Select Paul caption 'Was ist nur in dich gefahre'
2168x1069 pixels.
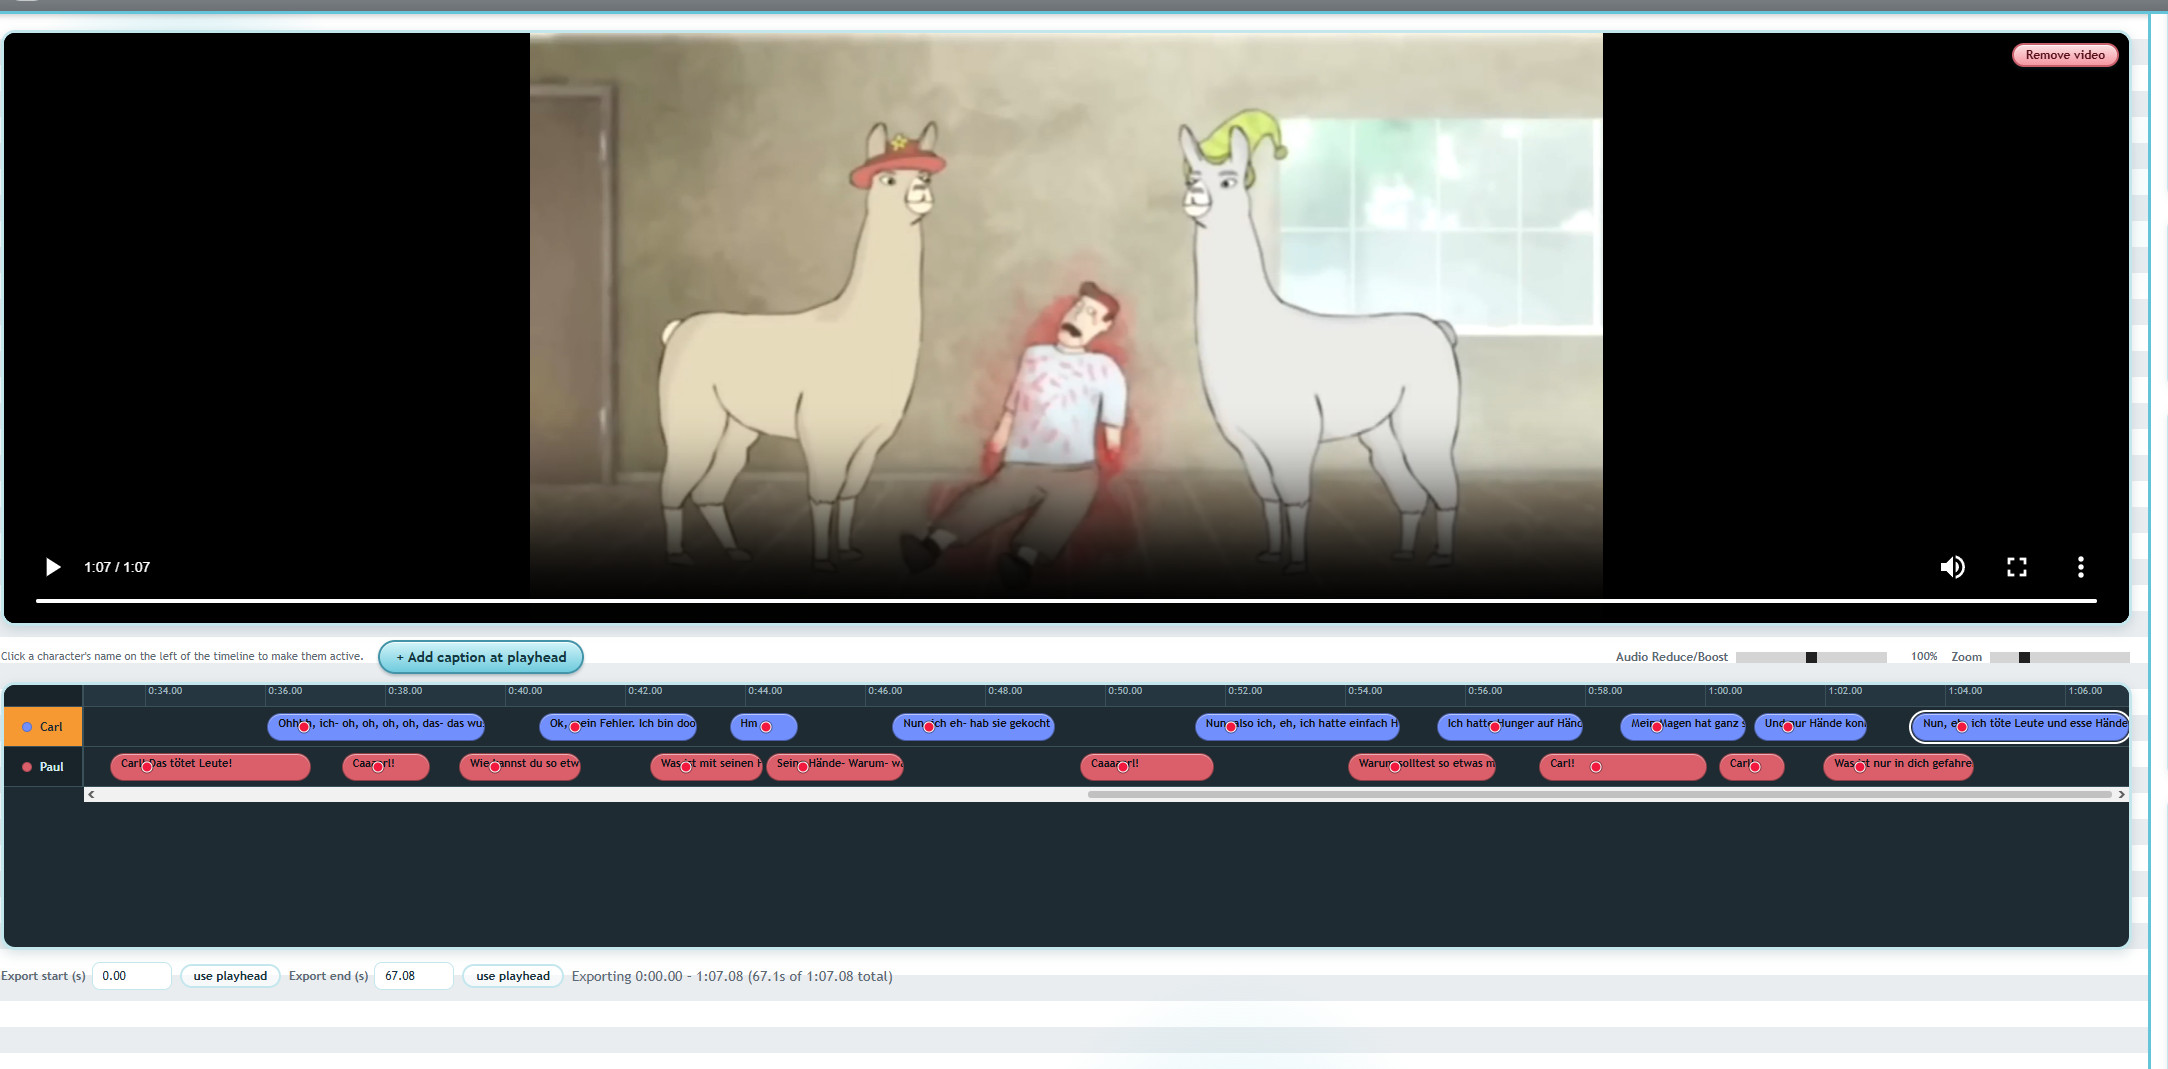tap(1898, 766)
